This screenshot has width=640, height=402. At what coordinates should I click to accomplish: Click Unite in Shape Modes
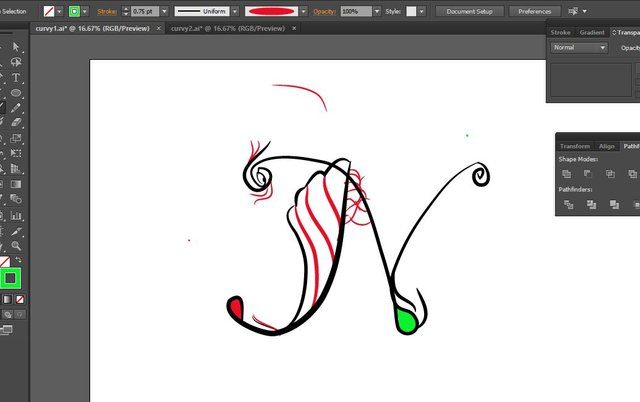click(x=567, y=174)
